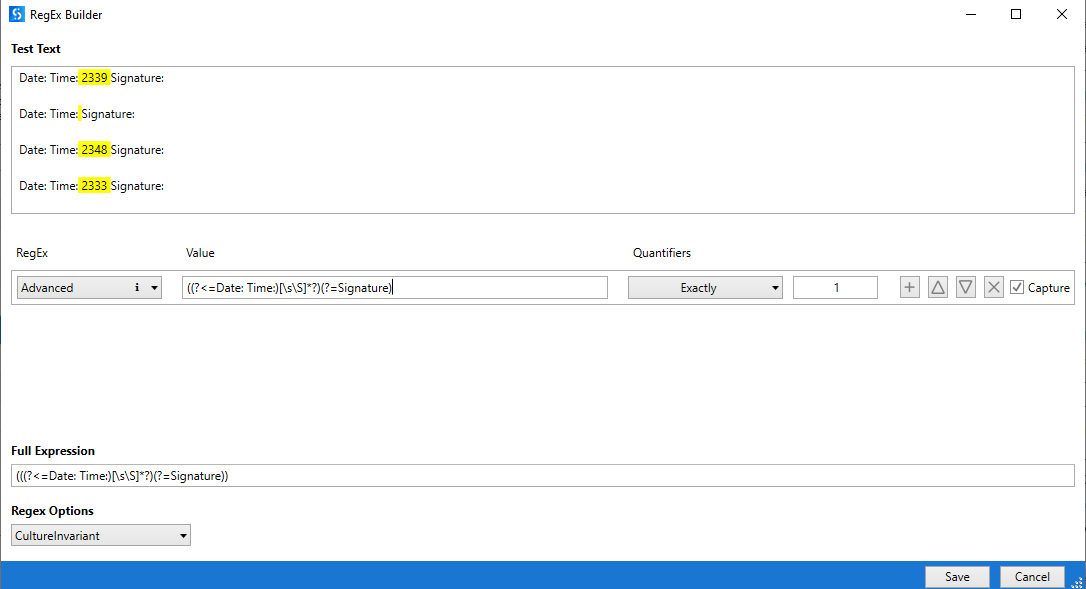Image resolution: width=1086 pixels, height=589 pixels.
Task: Open the Exactly quantifier dropdown
Action: coord(705,287)
